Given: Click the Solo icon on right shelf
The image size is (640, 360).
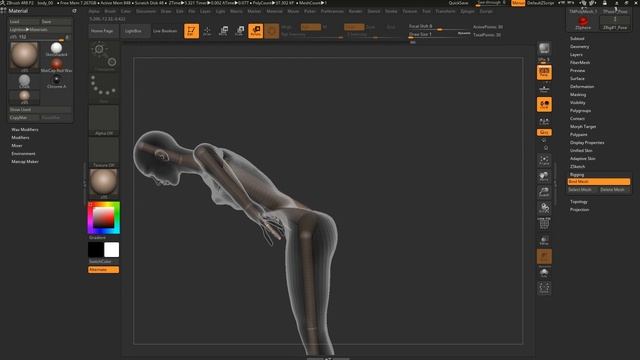Looking at the screenshot, I should click(x=544, y=273).
